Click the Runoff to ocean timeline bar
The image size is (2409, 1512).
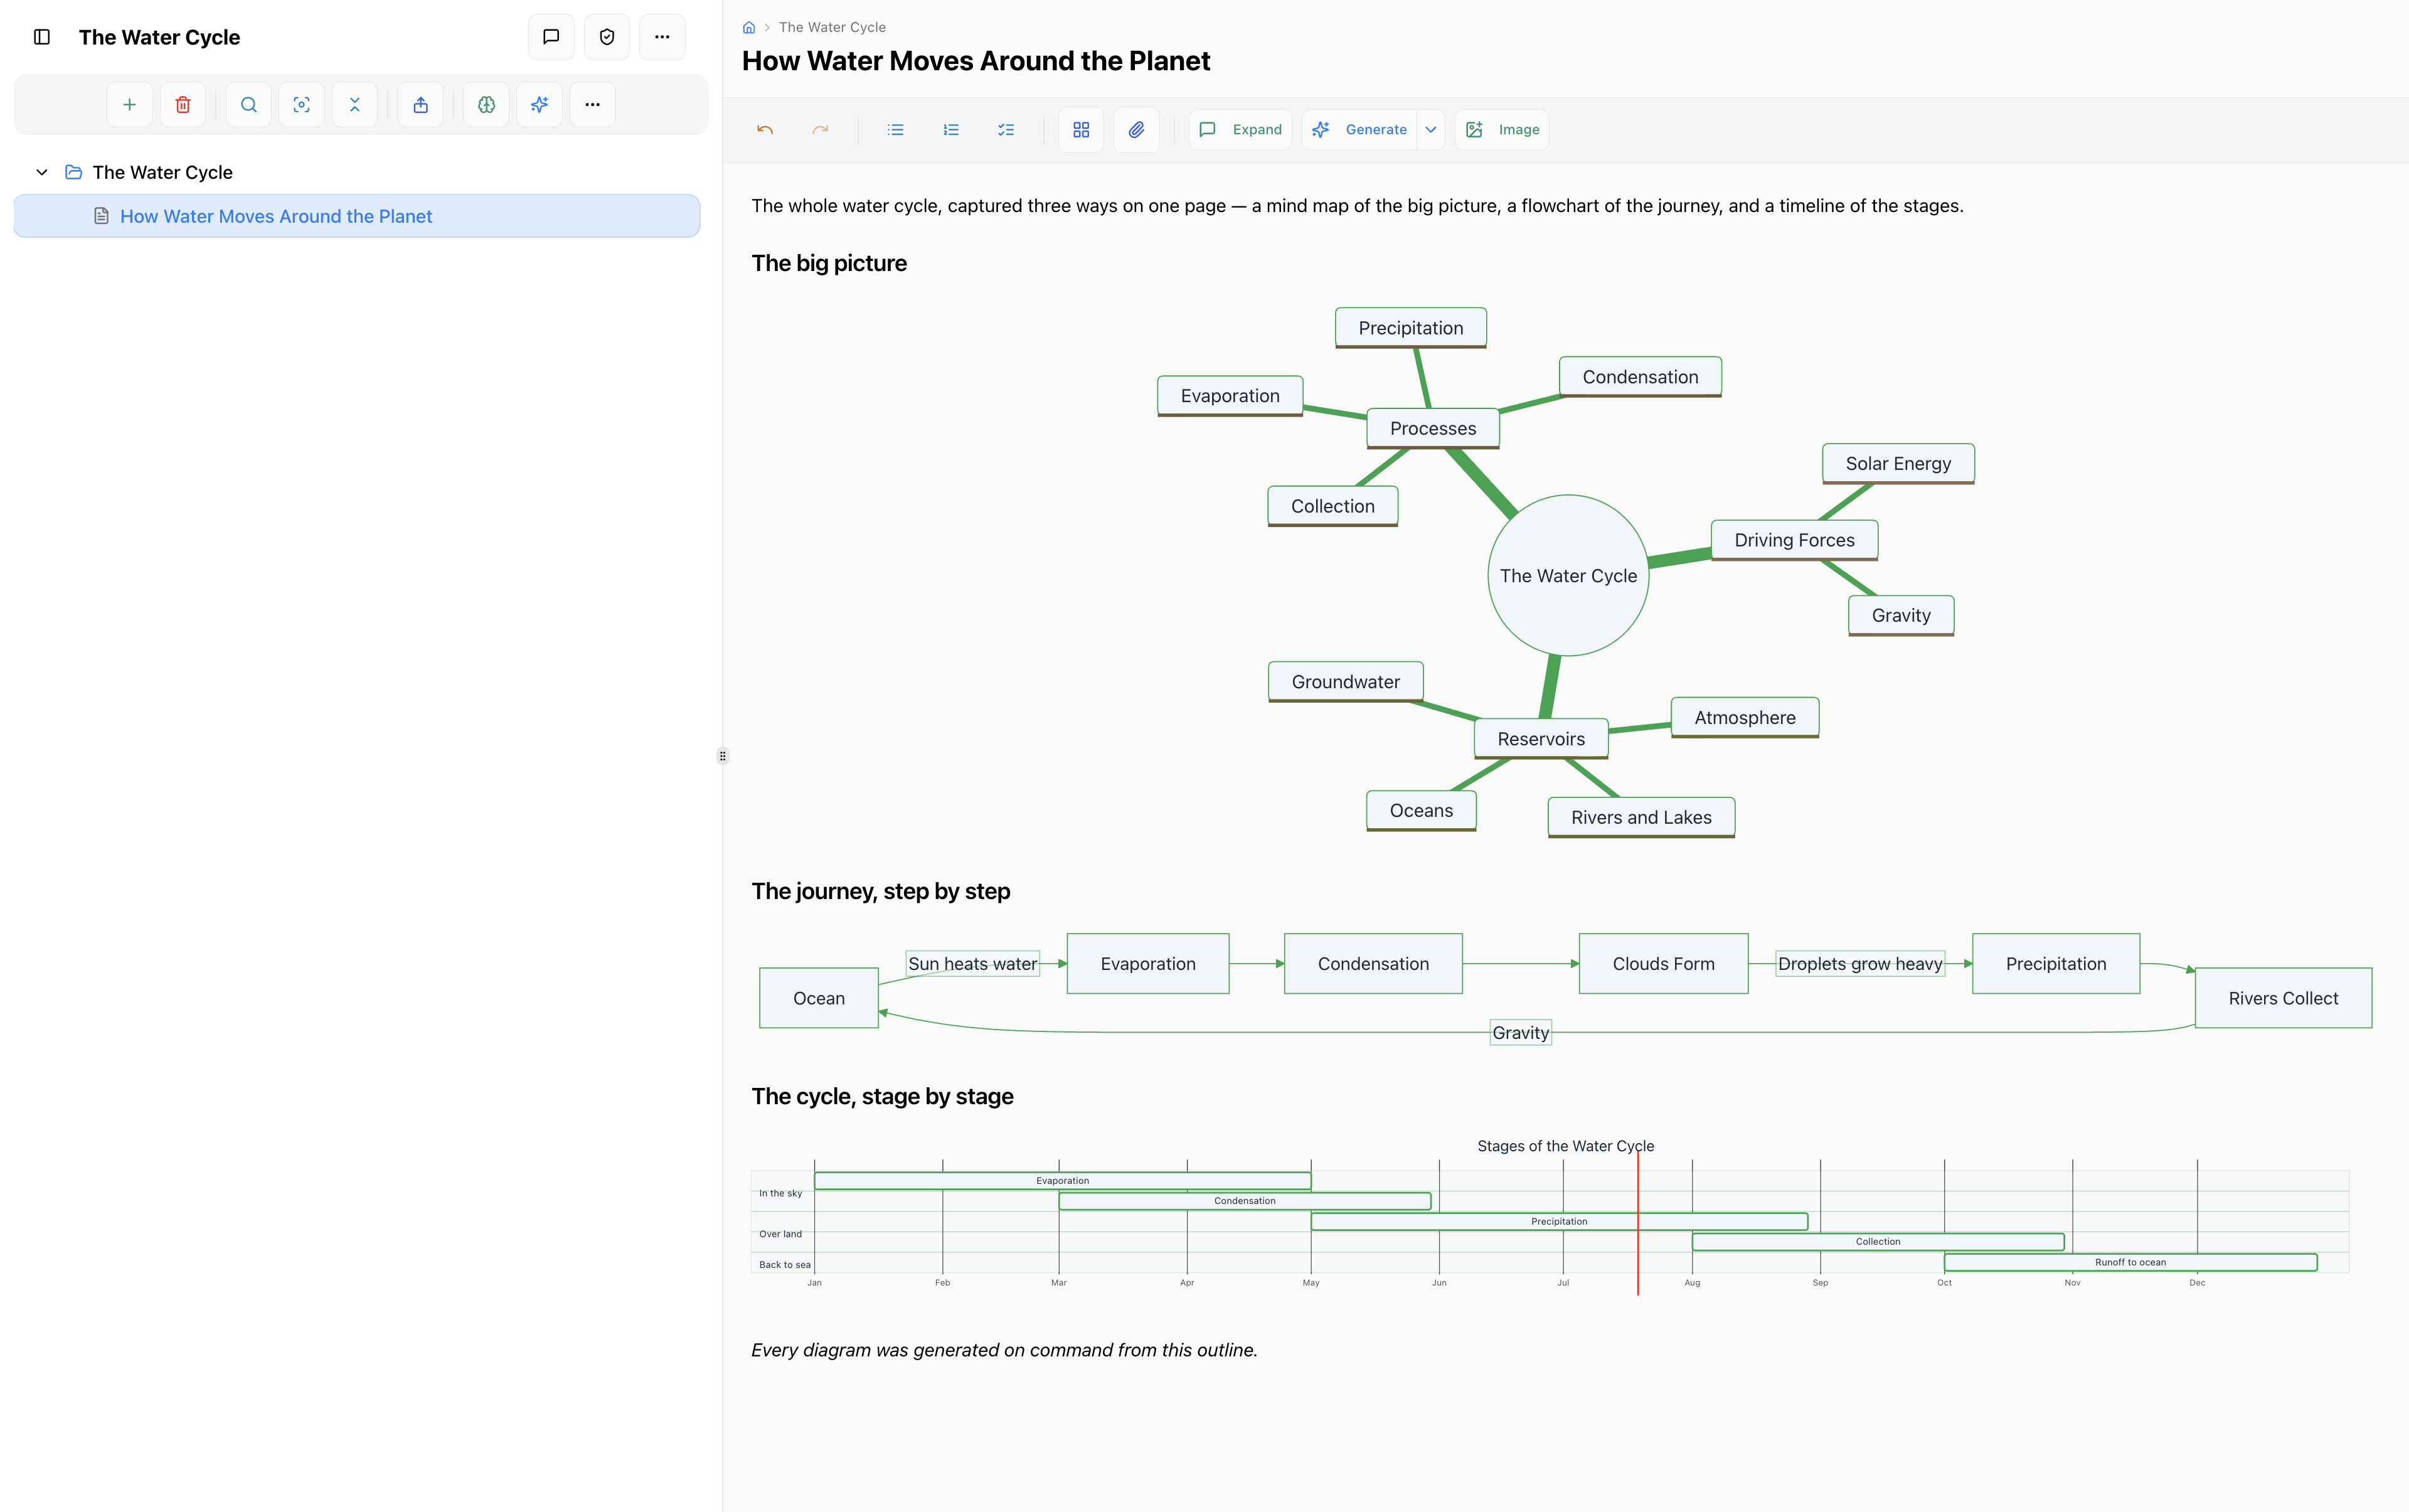pos(2131,1263)
